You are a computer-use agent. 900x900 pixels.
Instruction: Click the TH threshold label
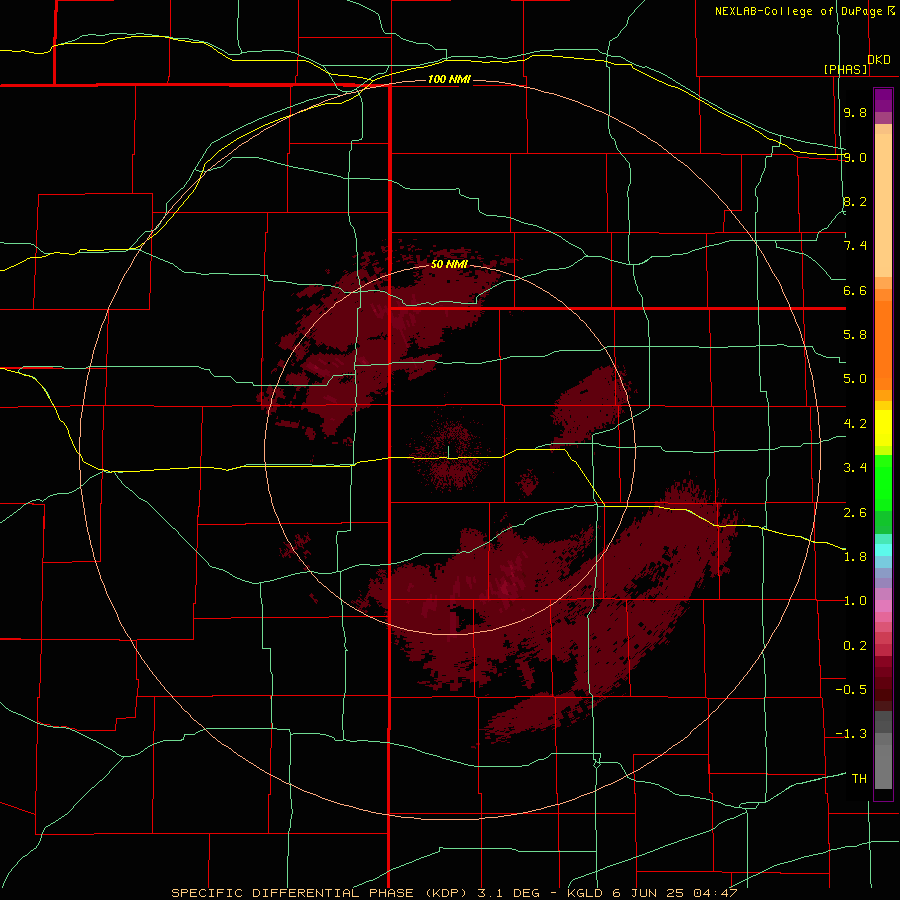[859, 779]
